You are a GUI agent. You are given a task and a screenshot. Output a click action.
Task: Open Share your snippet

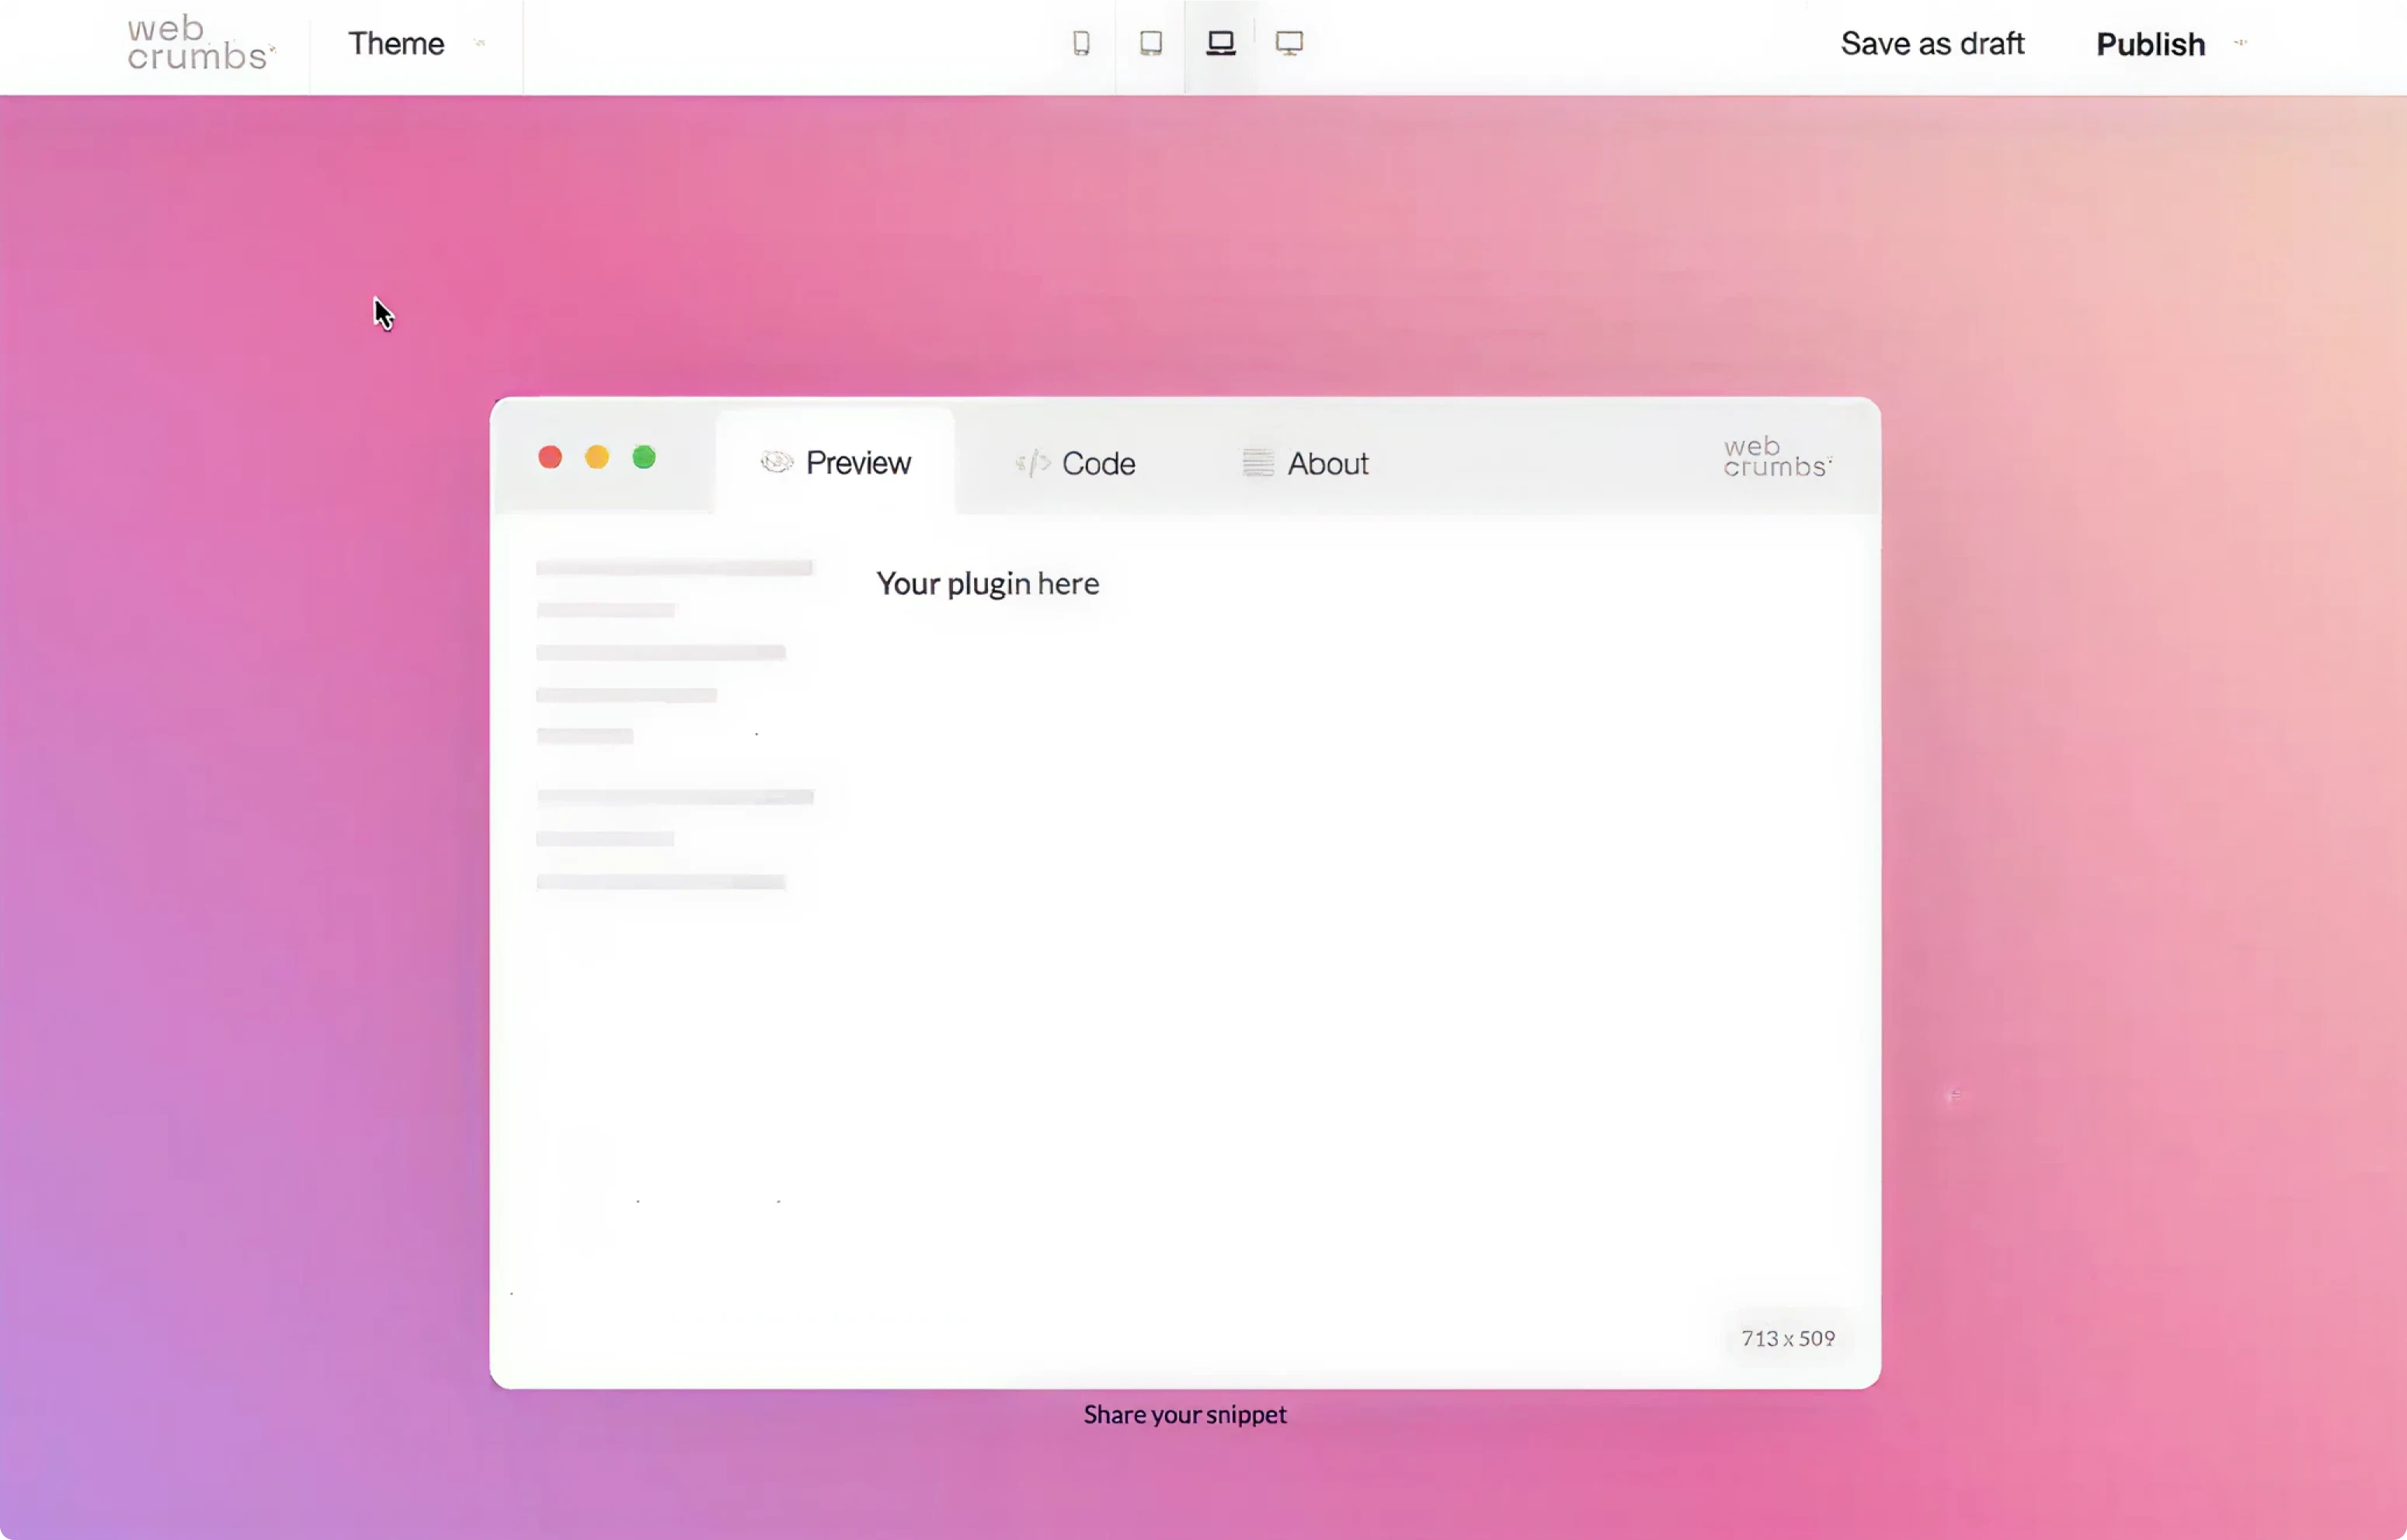pyautogui.click(x=1185, y=1414)
